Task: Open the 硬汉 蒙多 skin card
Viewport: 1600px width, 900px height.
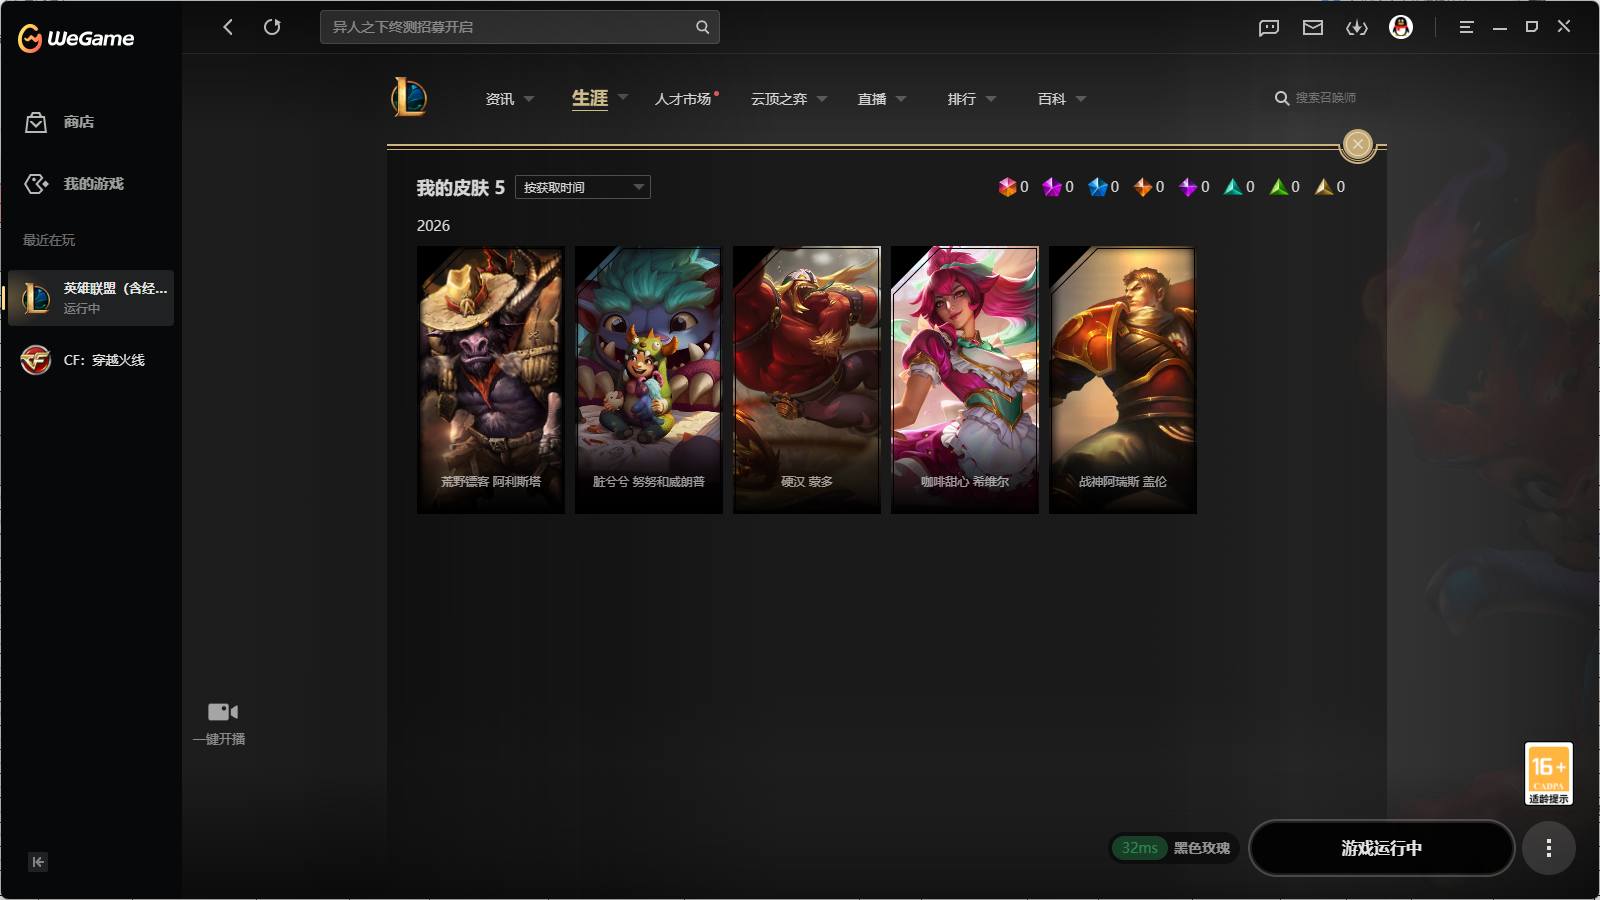Action: pos(807,380)
